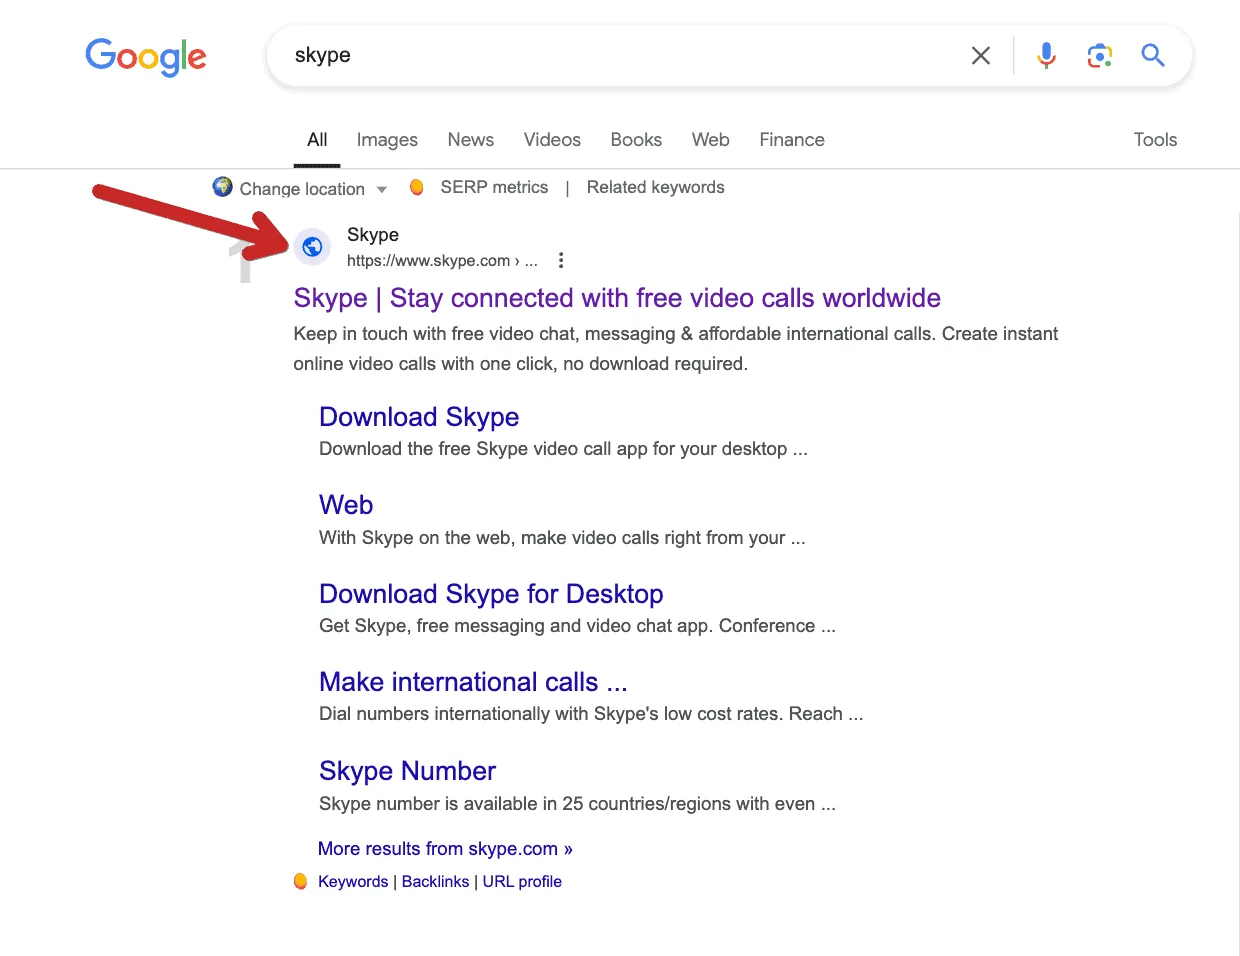1240x956 pixels.
Task: Select the Finance tab
Action: (791, 140)
